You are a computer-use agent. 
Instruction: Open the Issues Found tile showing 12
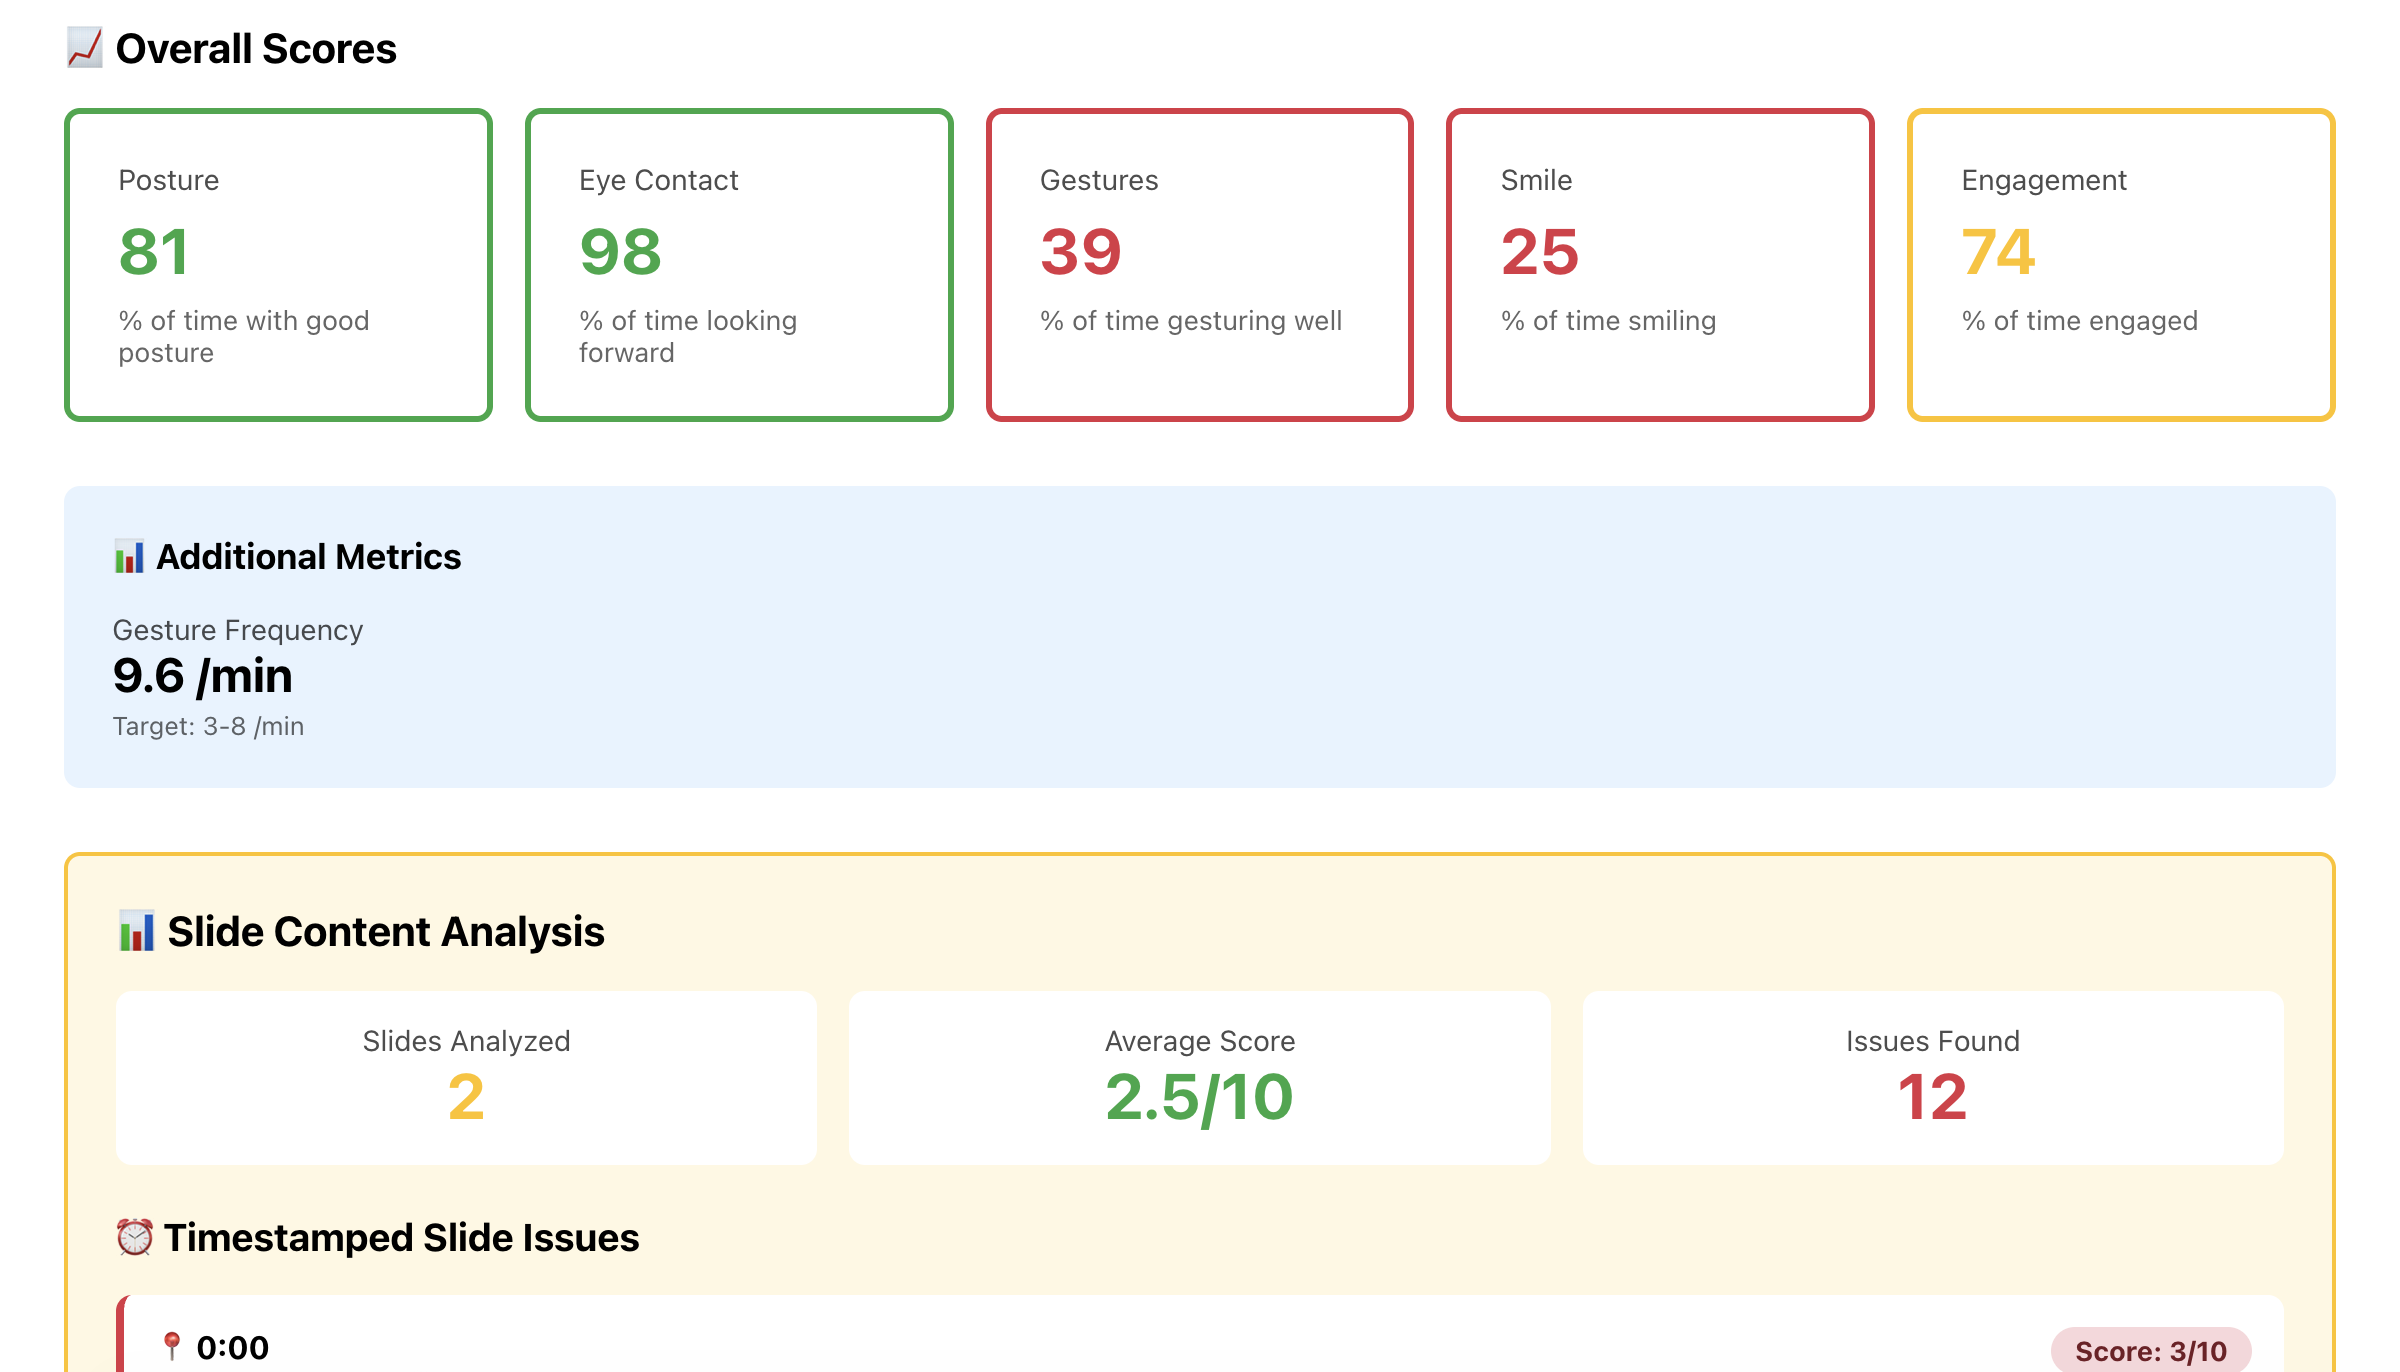tap(1932, 1077)
